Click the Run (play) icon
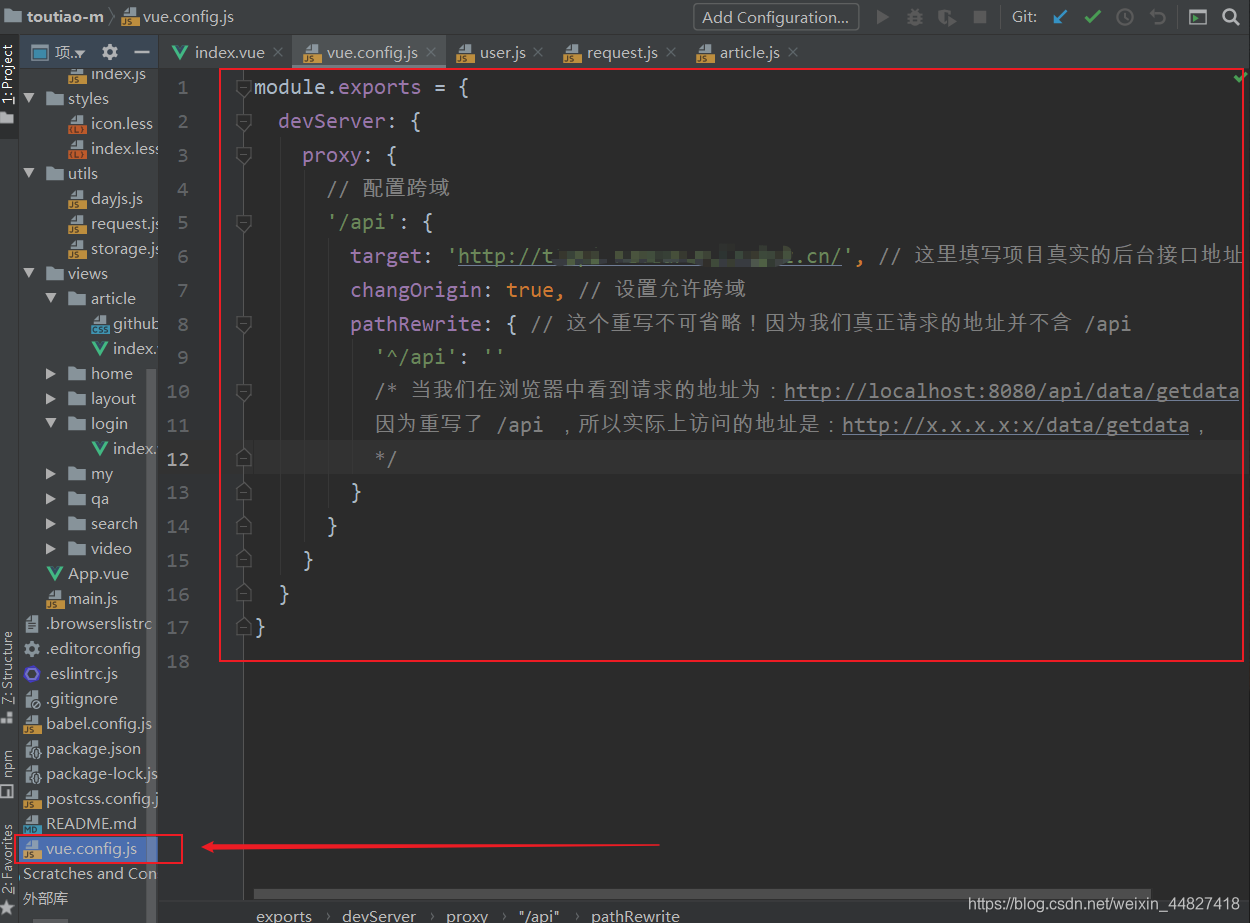1250x923 pixels. tap(882, 17)
